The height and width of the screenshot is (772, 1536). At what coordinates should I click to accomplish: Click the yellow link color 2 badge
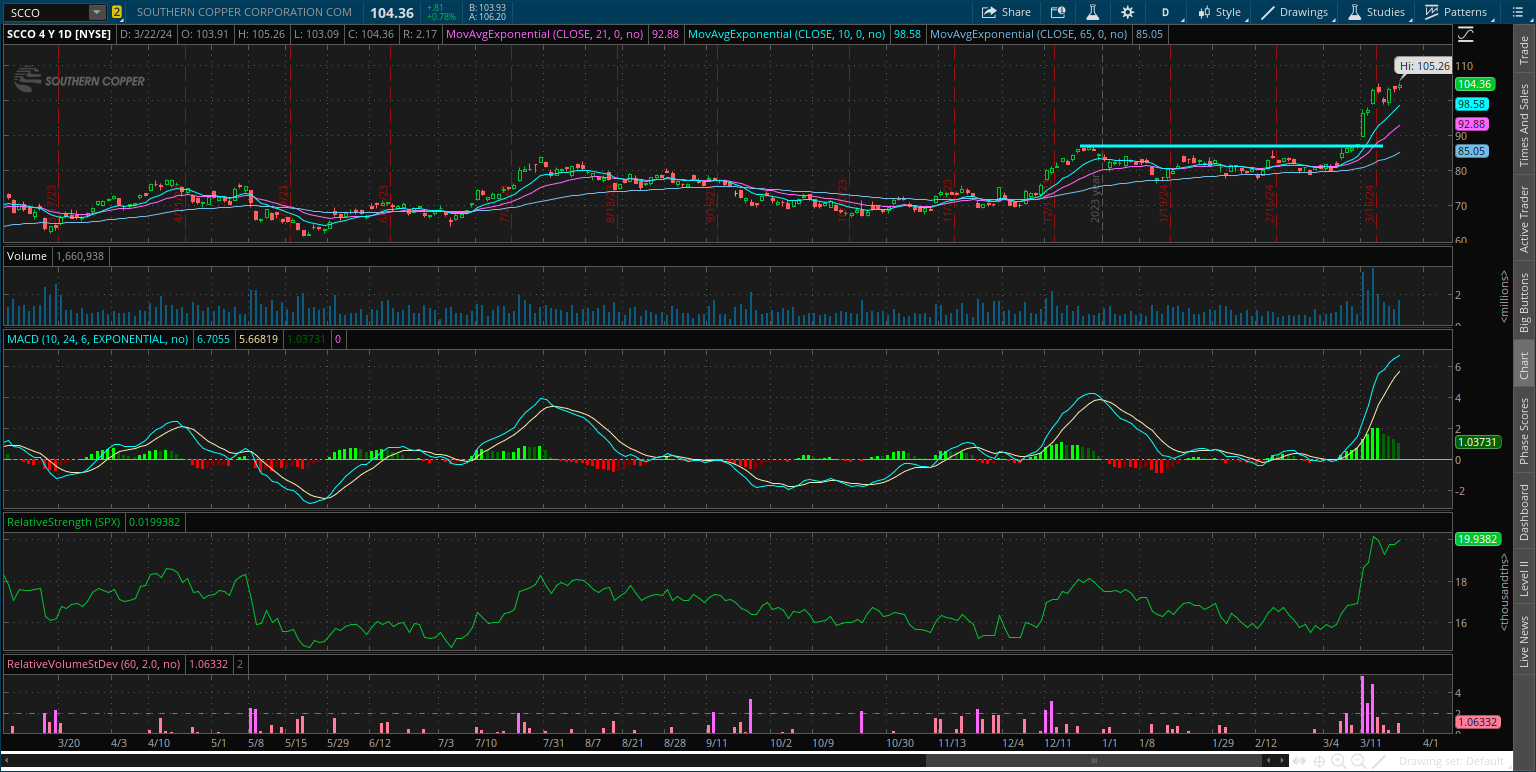pyautogui.click(x=117, y=12)
